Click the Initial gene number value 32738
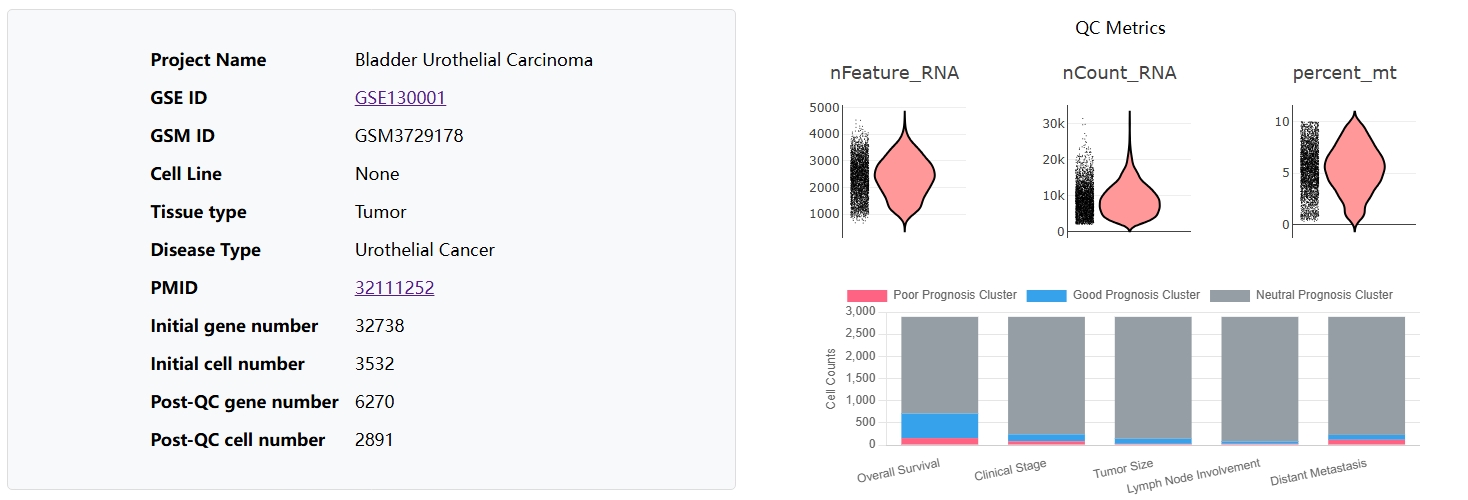Viewport: 1468px width, 500px height. 379,326
